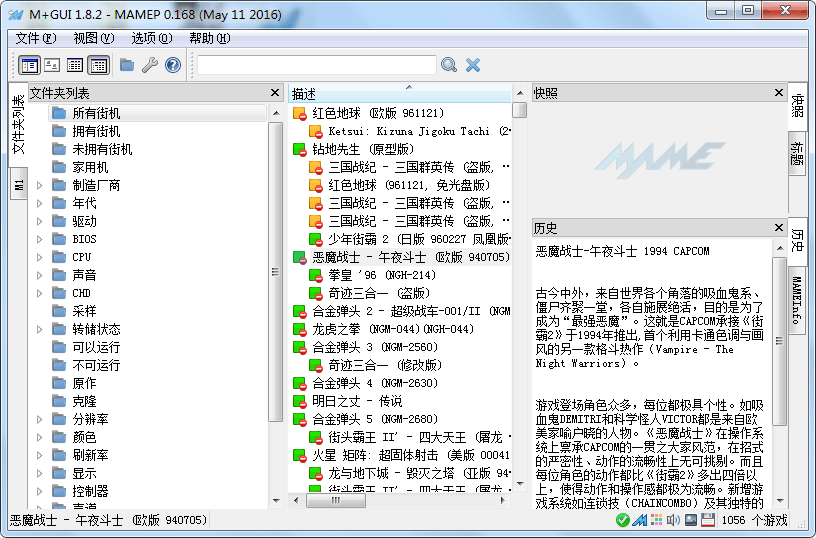Viewport: 816px width, 538px height.
Task: Open the 选项(O) menu
Action: click(x=151, y=38)
